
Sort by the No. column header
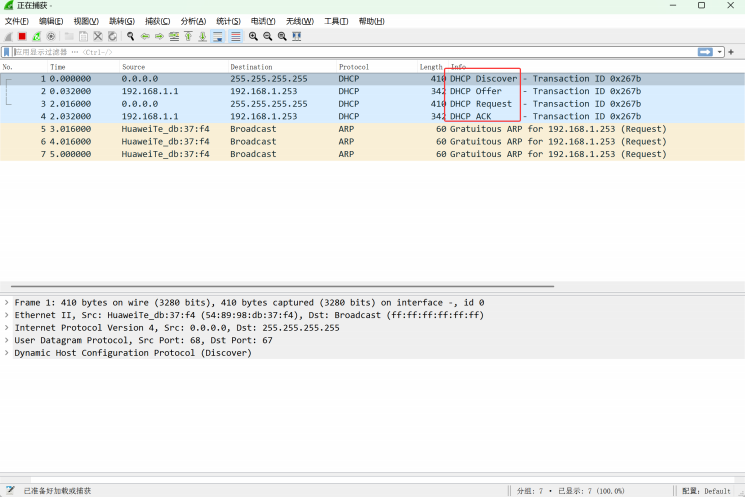pos(24,67)
